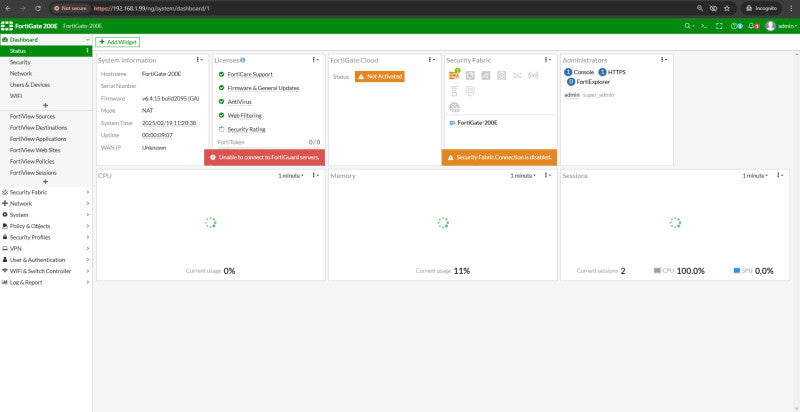Viewport: 800px width, 412px height.
Task: Click the first orange Security Fabric icon
Action: (x=454, y=75)
